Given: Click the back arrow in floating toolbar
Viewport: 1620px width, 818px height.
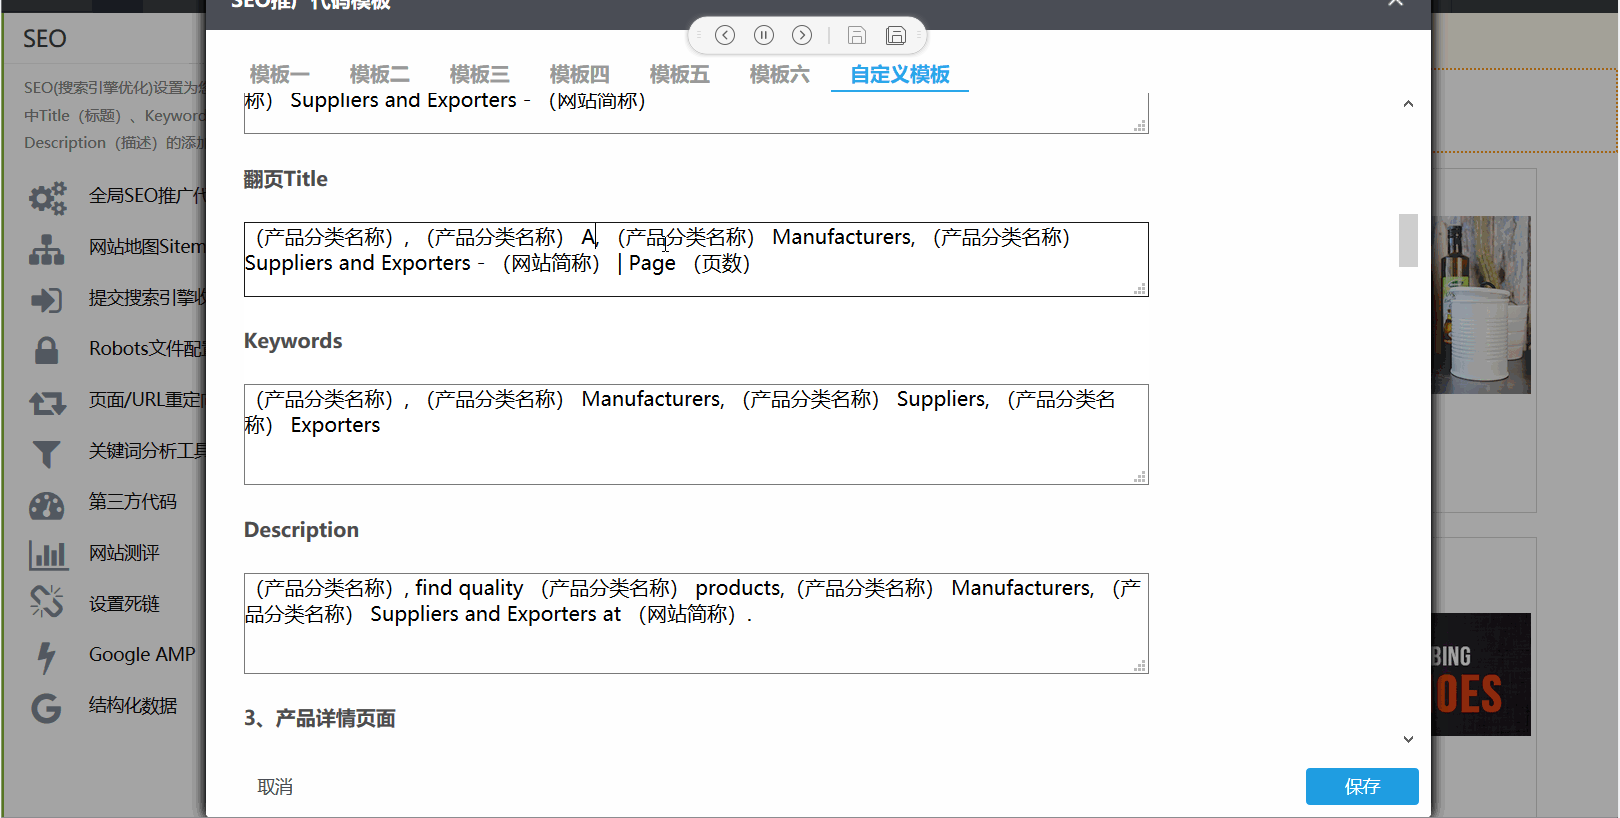Looking at the screenshot, I should tap(725, 35).
